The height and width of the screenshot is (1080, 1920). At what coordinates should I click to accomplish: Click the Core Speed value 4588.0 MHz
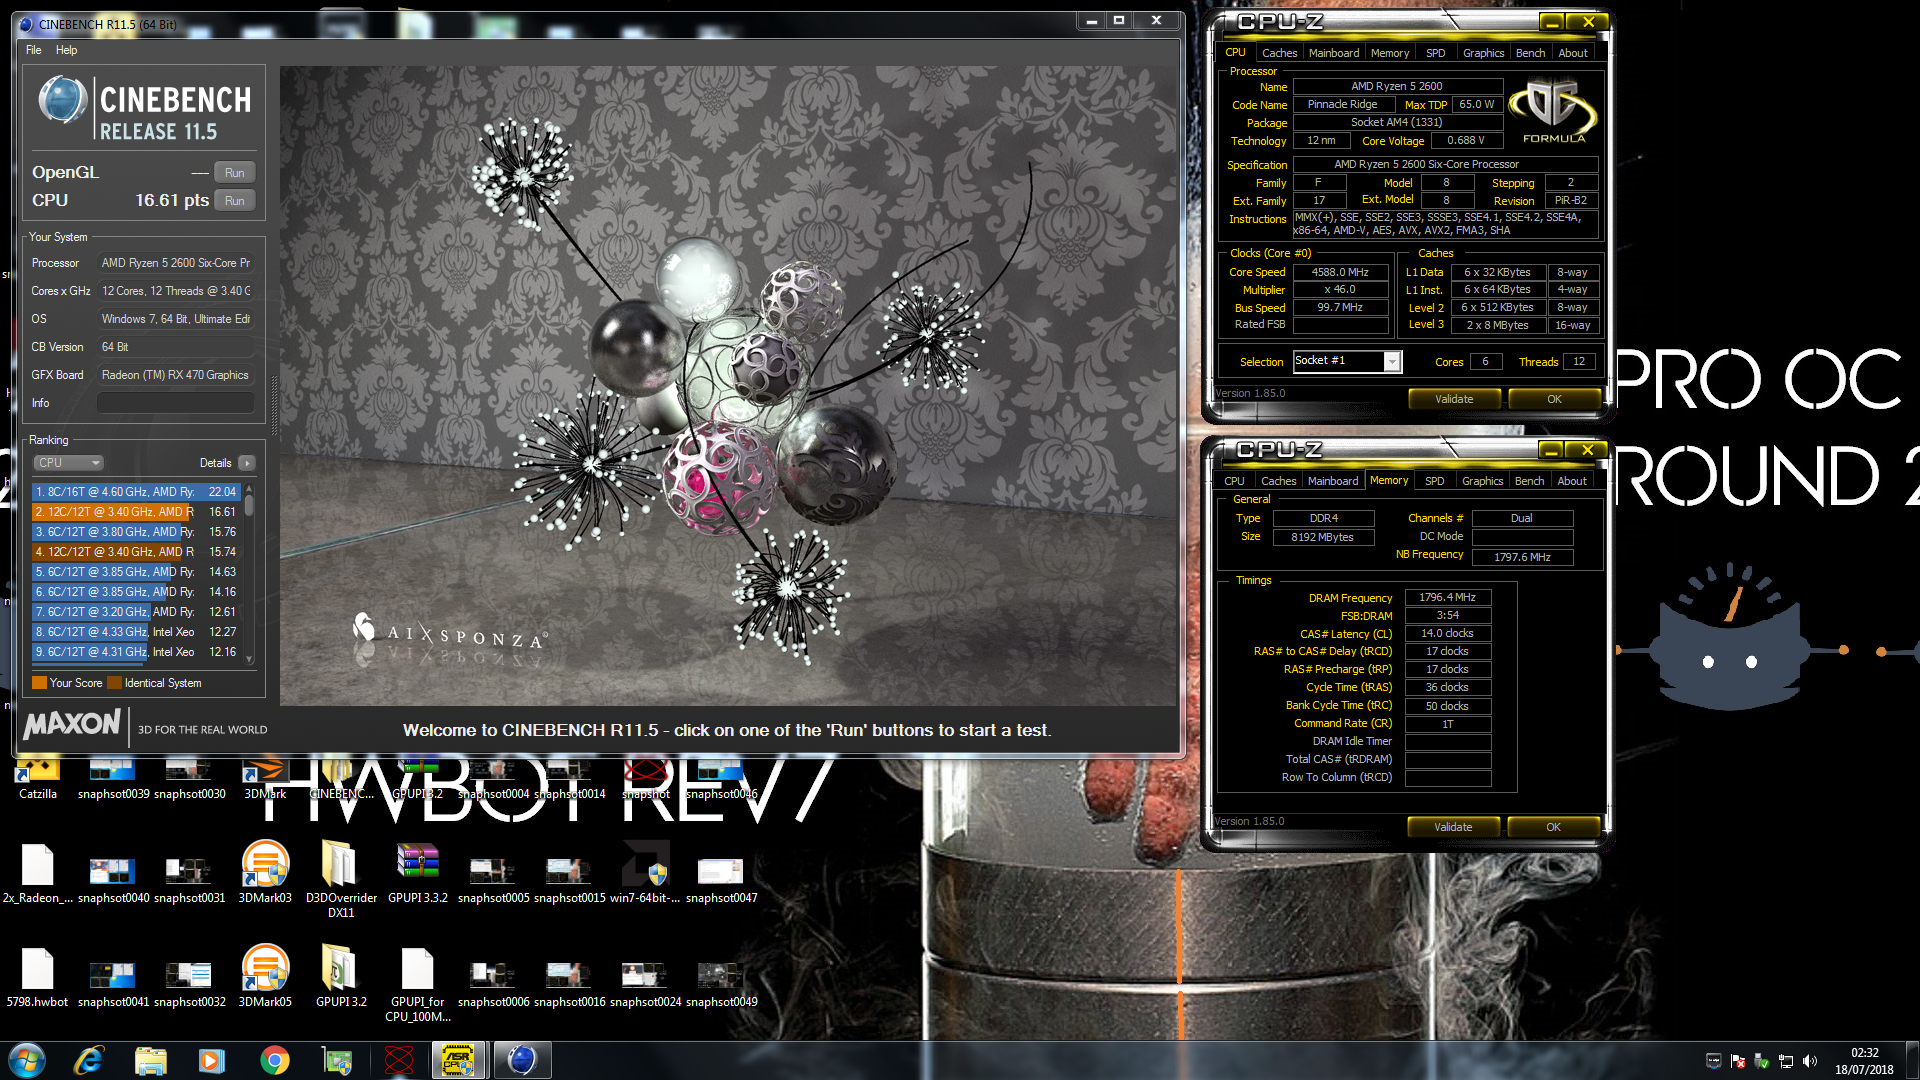tap(1340, 272)
